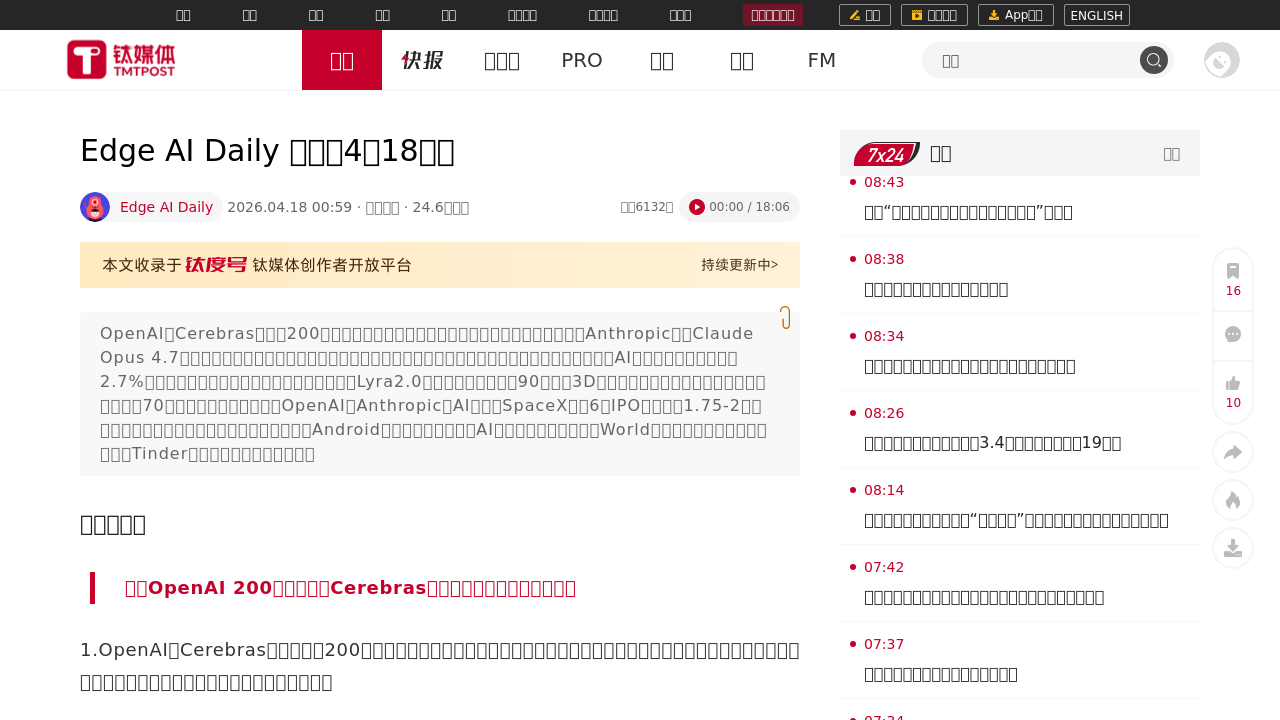Open the FM section tab
This screenshot has width=1280, height=720.
[x=821, y=60]
